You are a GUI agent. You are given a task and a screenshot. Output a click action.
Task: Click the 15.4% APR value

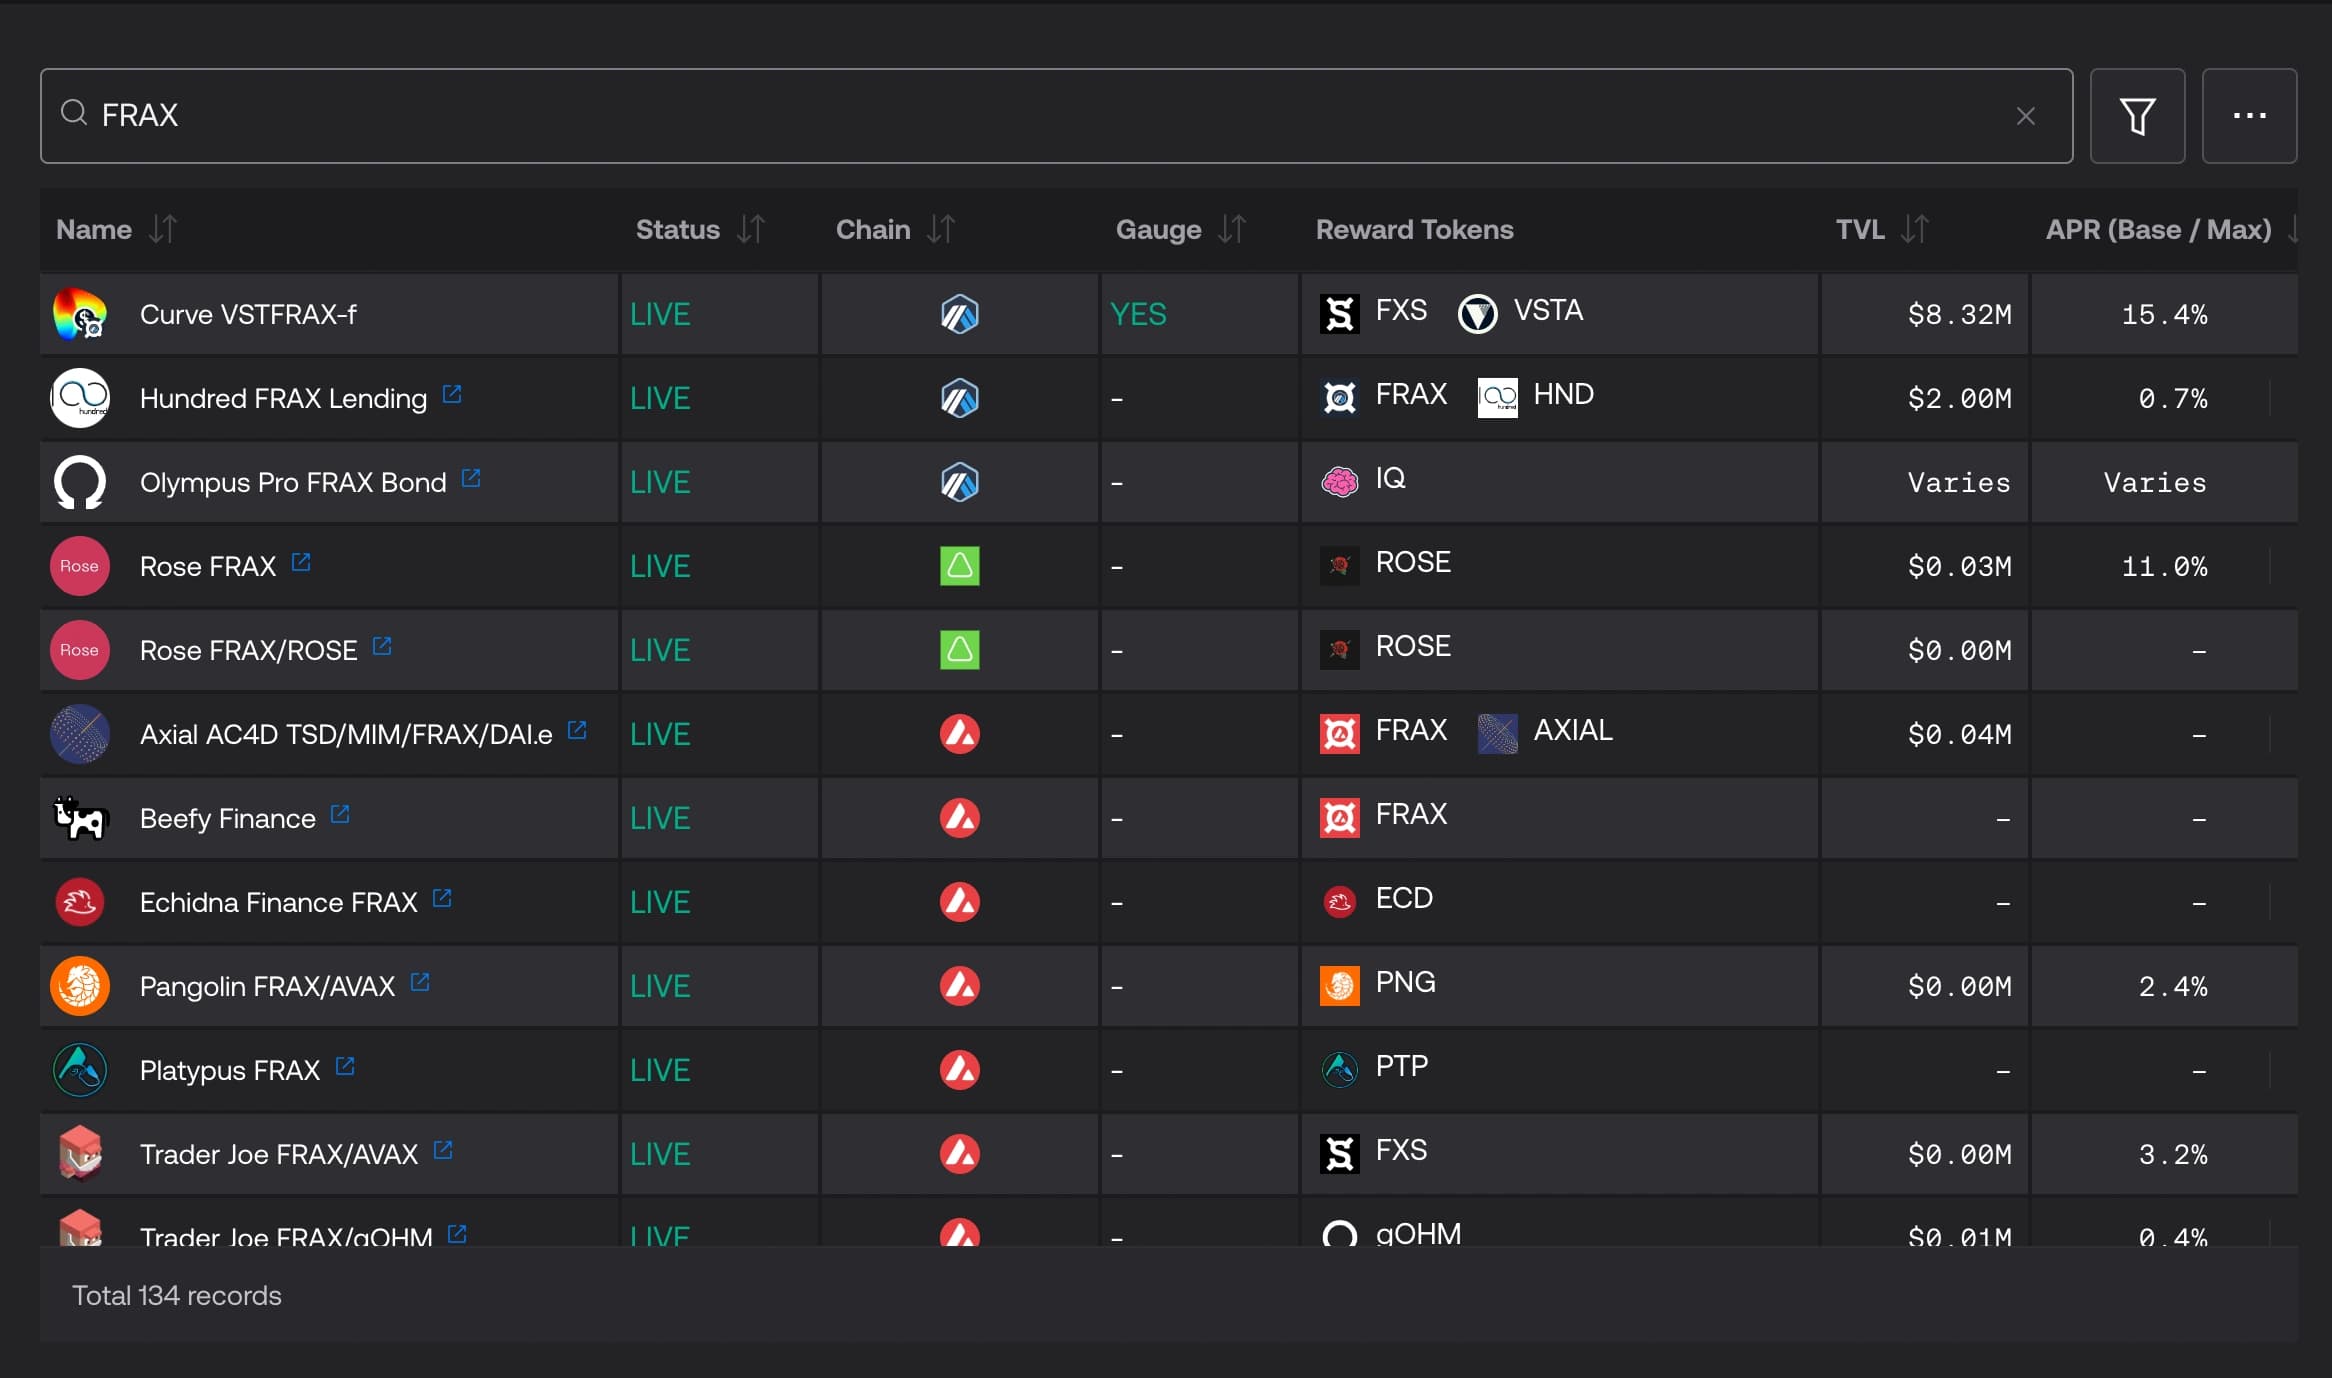pos(2164,314)
